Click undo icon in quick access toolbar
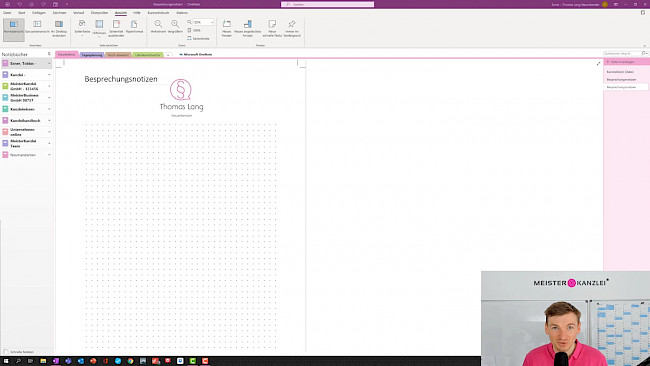 [x=19, y=4]
